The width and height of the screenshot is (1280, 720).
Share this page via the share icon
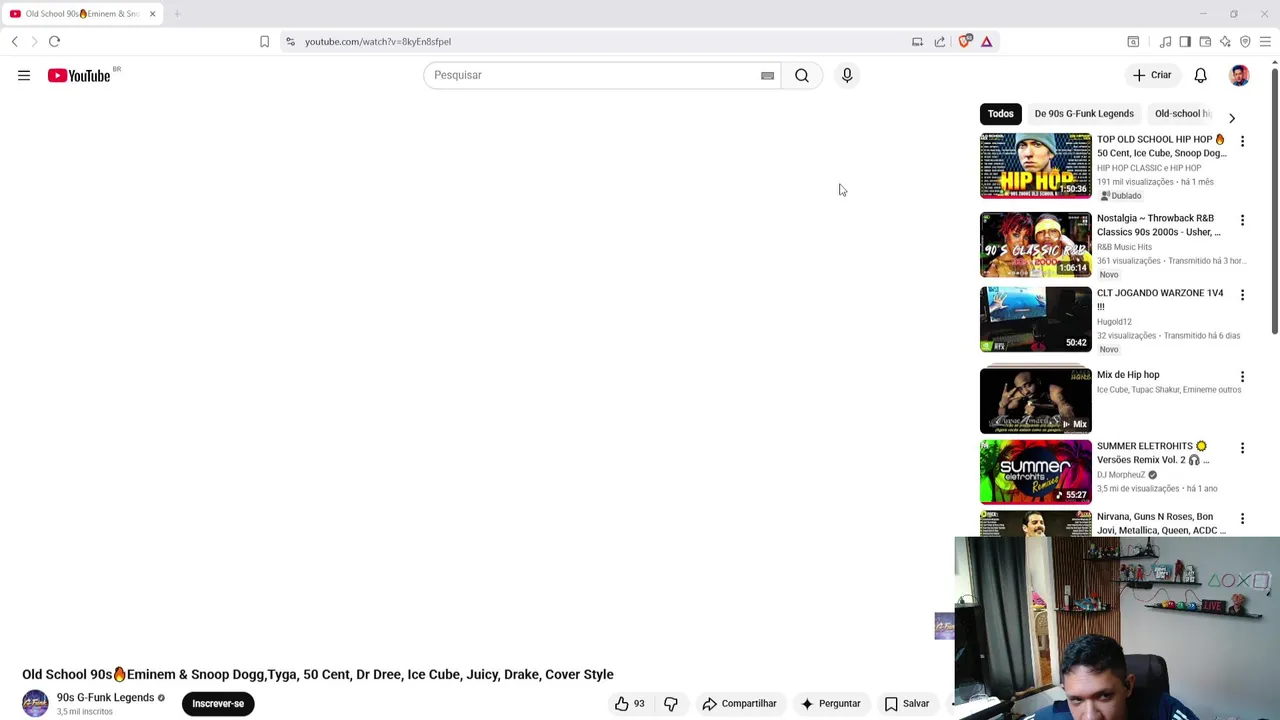coord(940,41)
